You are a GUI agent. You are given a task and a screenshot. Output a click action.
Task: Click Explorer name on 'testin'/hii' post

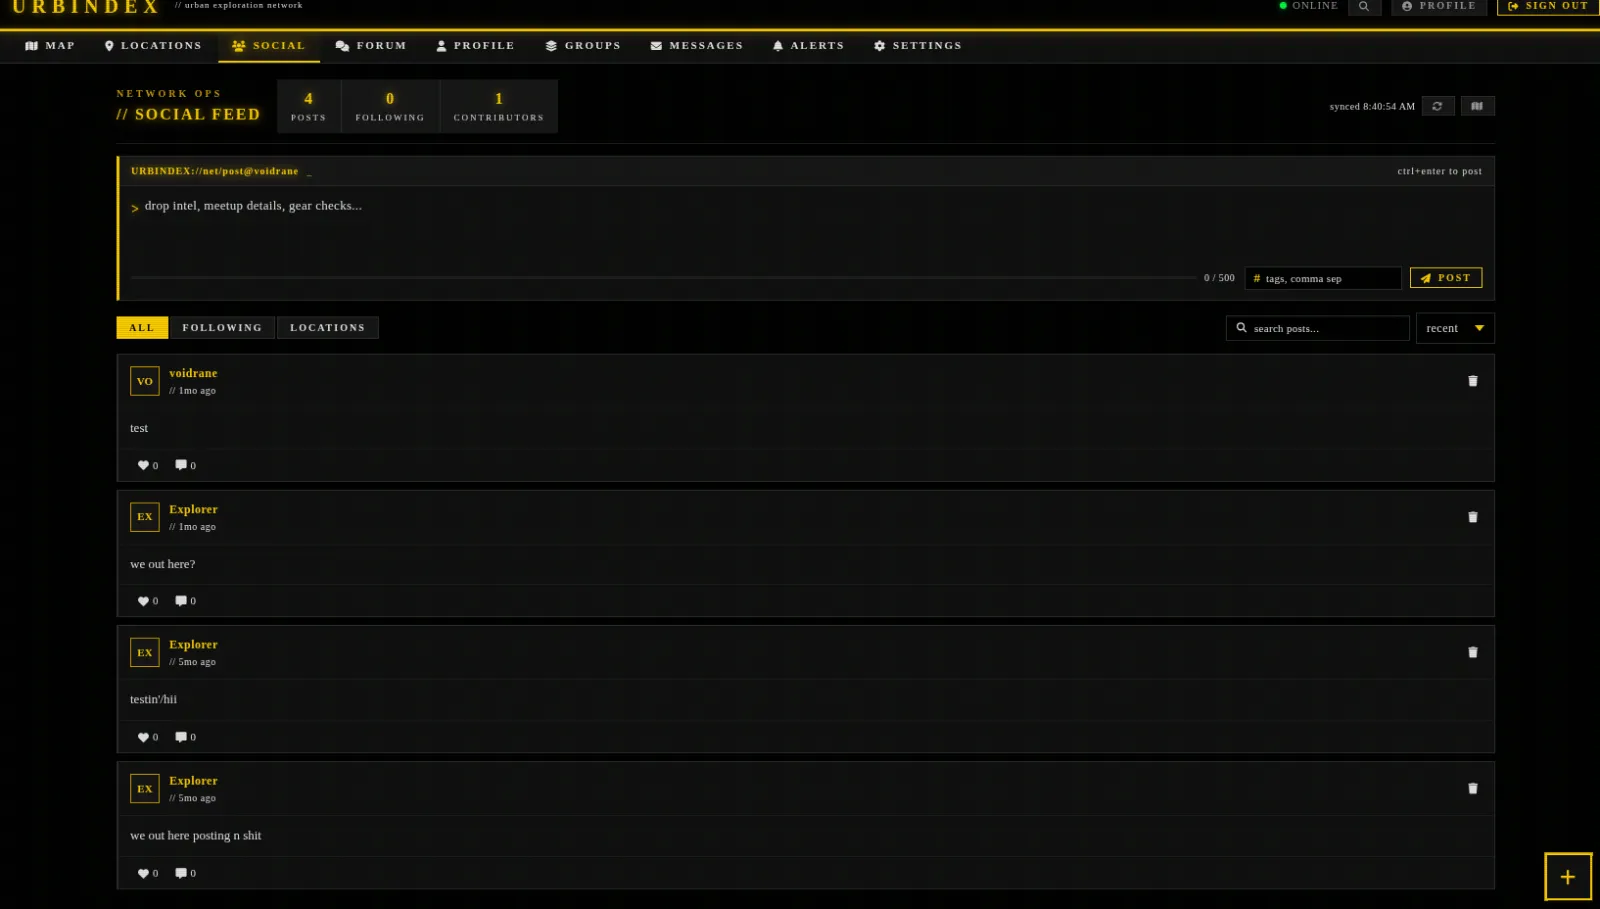[193, 645]
